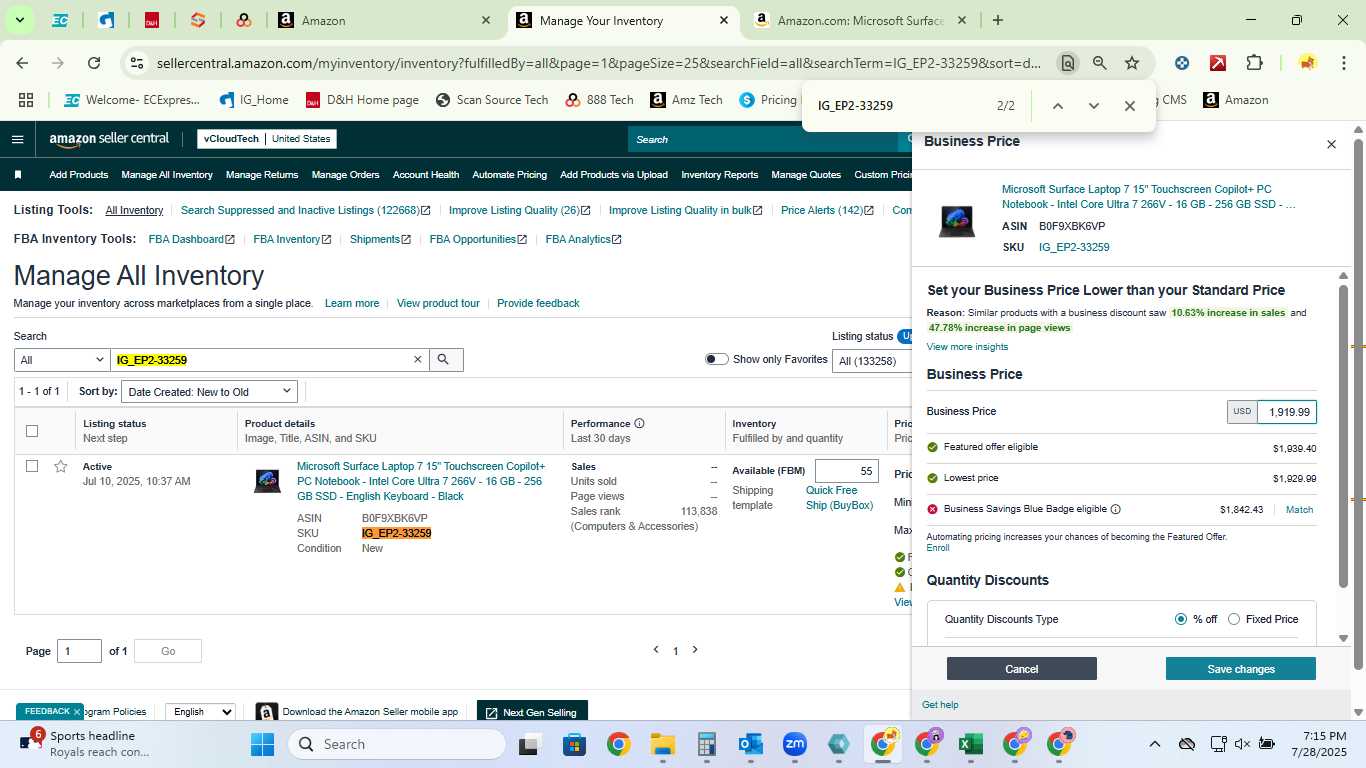Click the Page number input field

point(79,651)
